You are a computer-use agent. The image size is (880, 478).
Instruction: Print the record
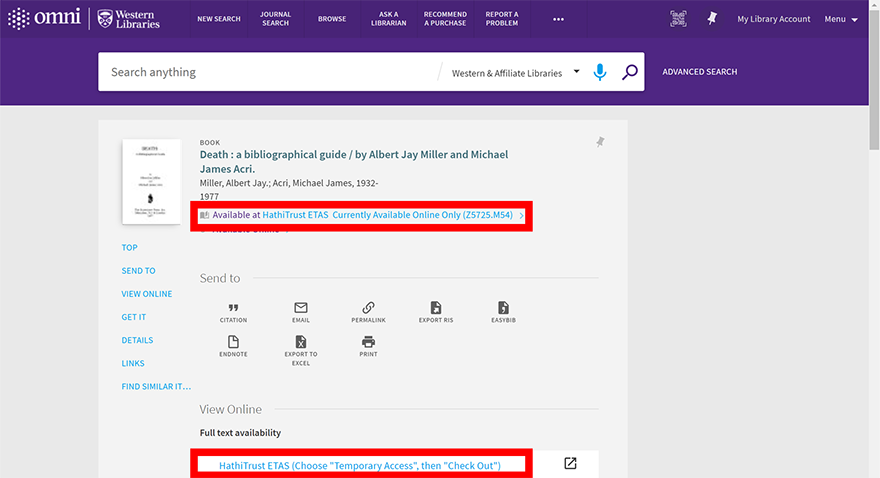pyautogui.click(x=368, y=347)
